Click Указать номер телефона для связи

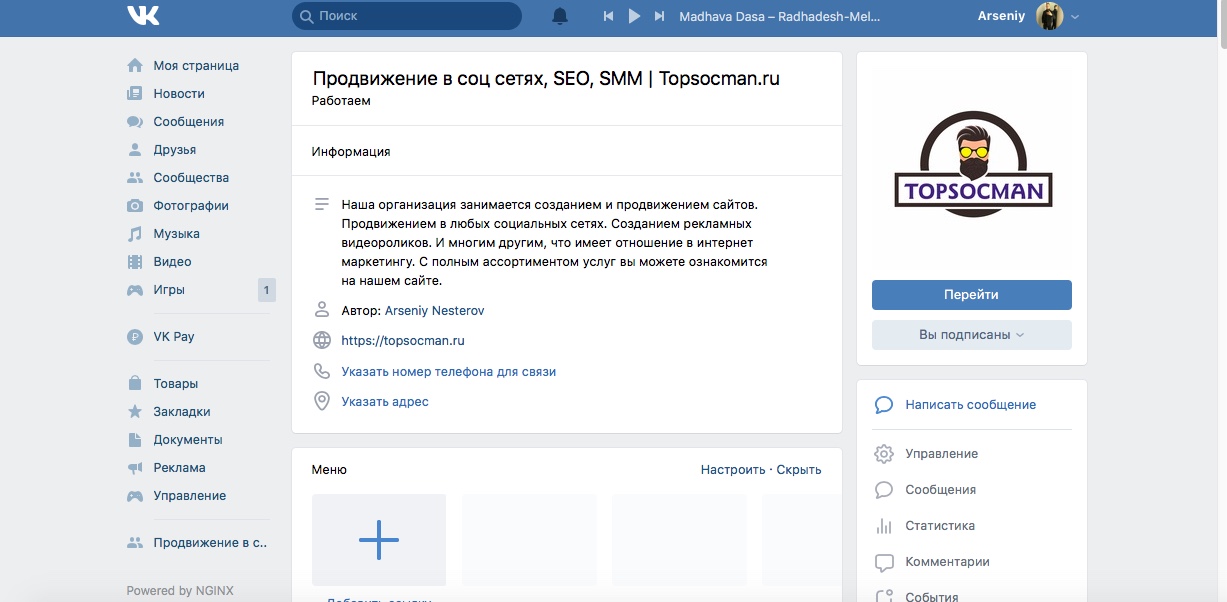tap(449, 371)
